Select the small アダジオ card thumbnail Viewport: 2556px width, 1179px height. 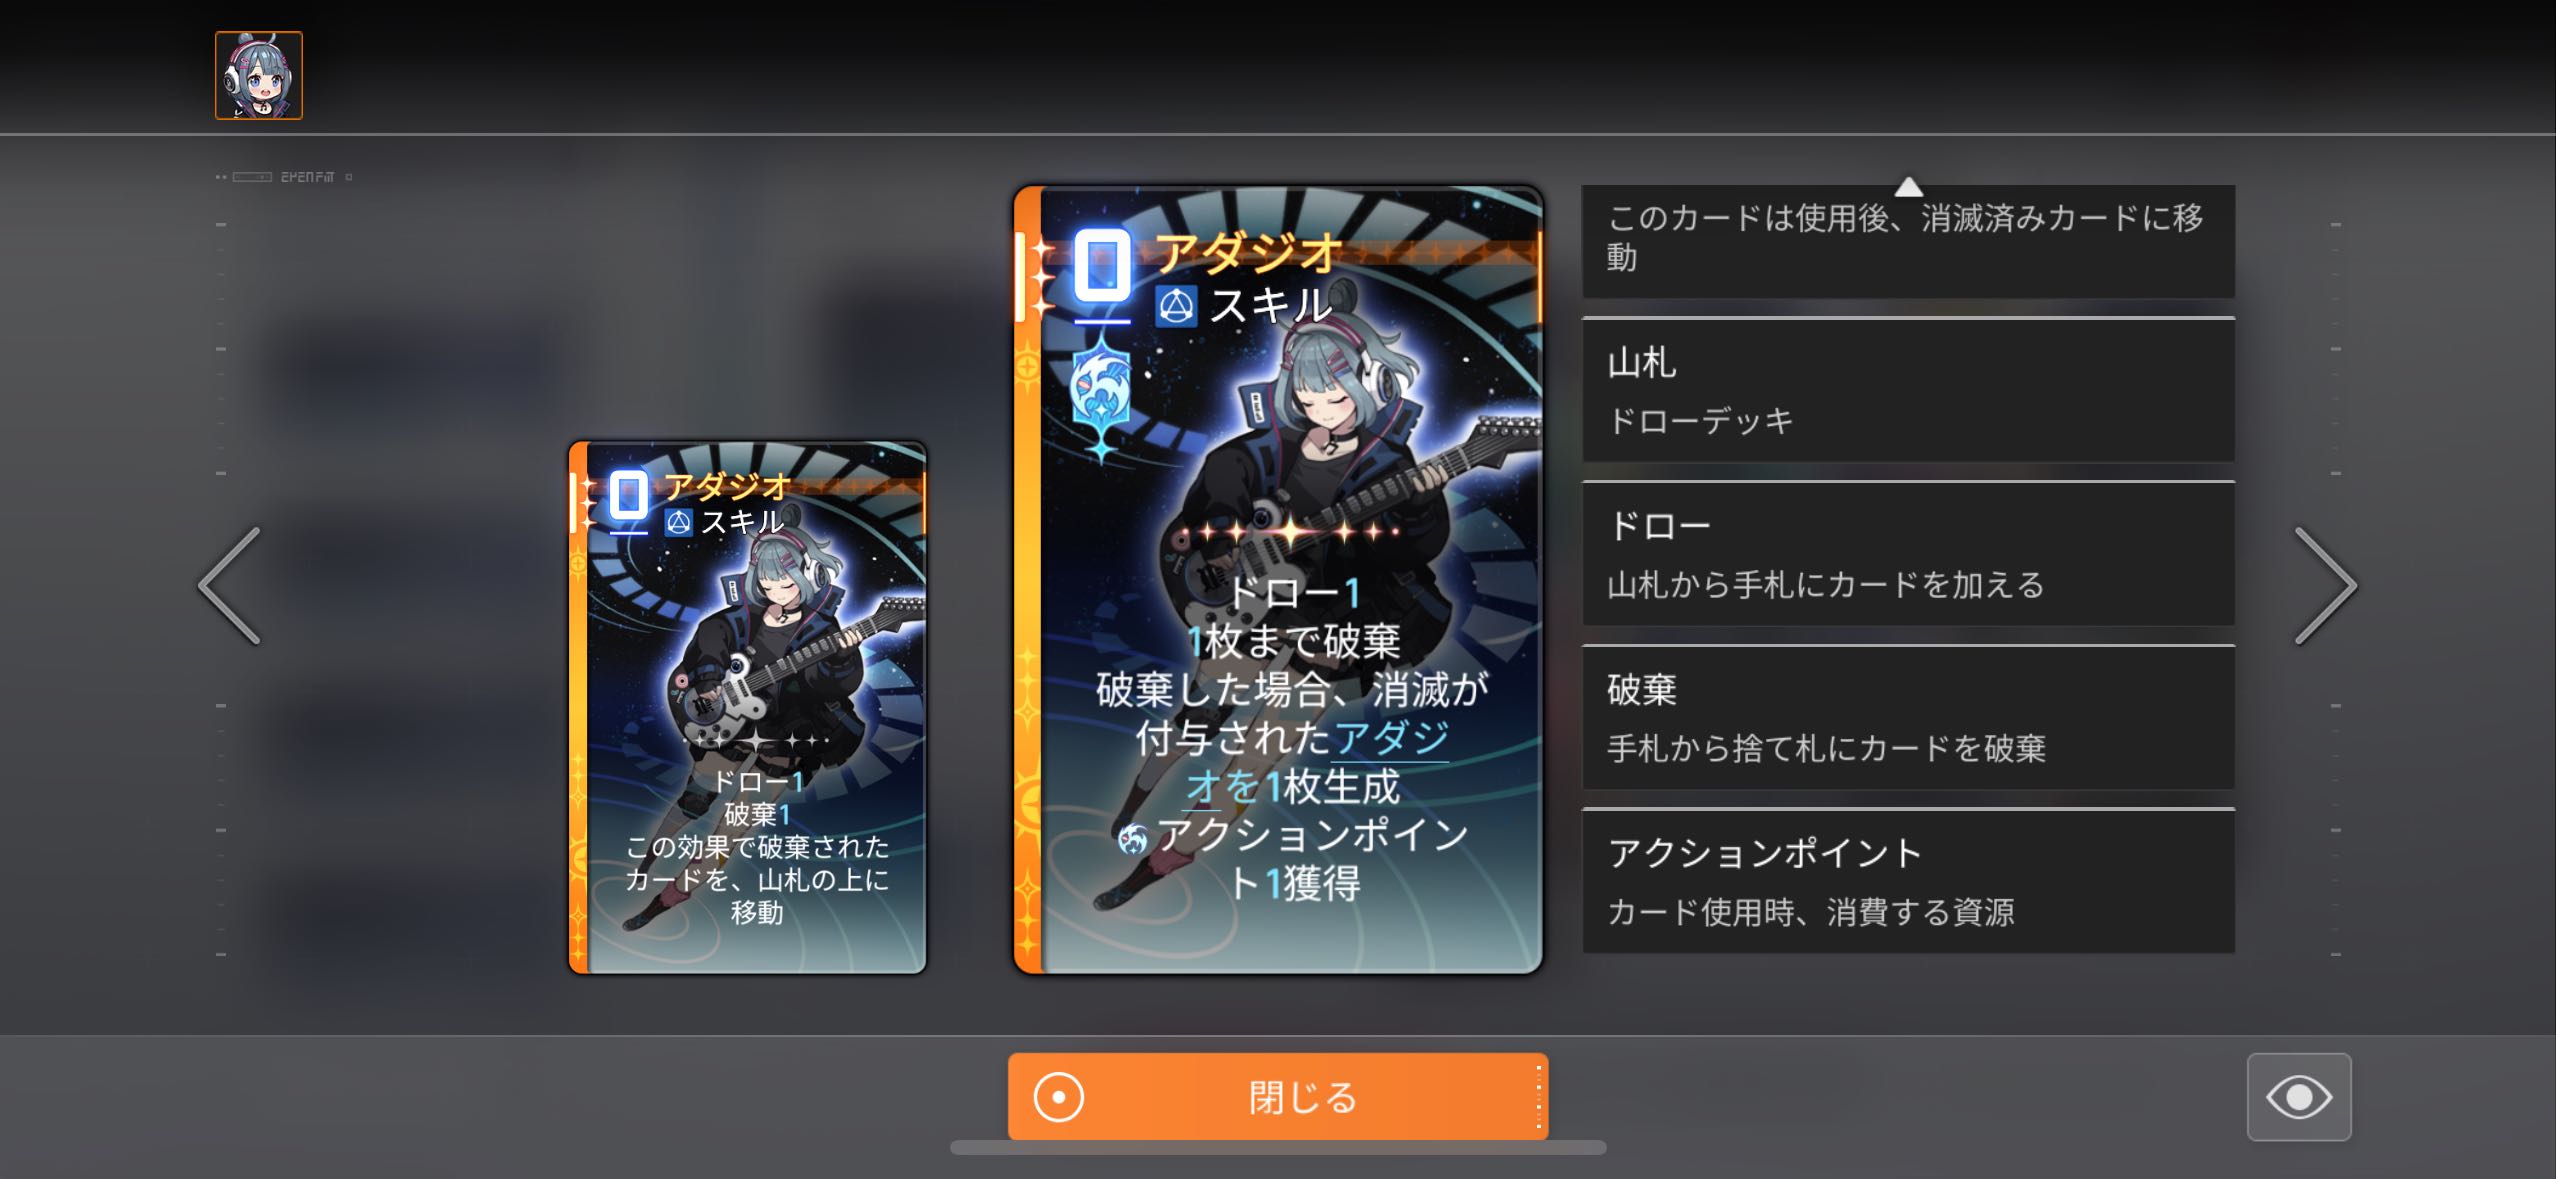click(x=748, y=707)
